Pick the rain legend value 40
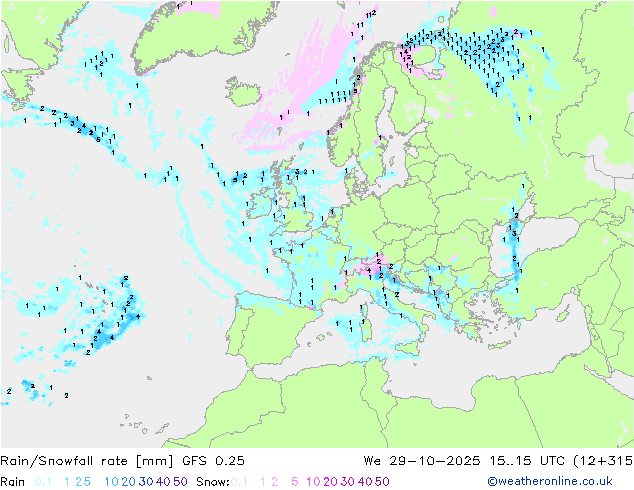 (x=163, y=482)
